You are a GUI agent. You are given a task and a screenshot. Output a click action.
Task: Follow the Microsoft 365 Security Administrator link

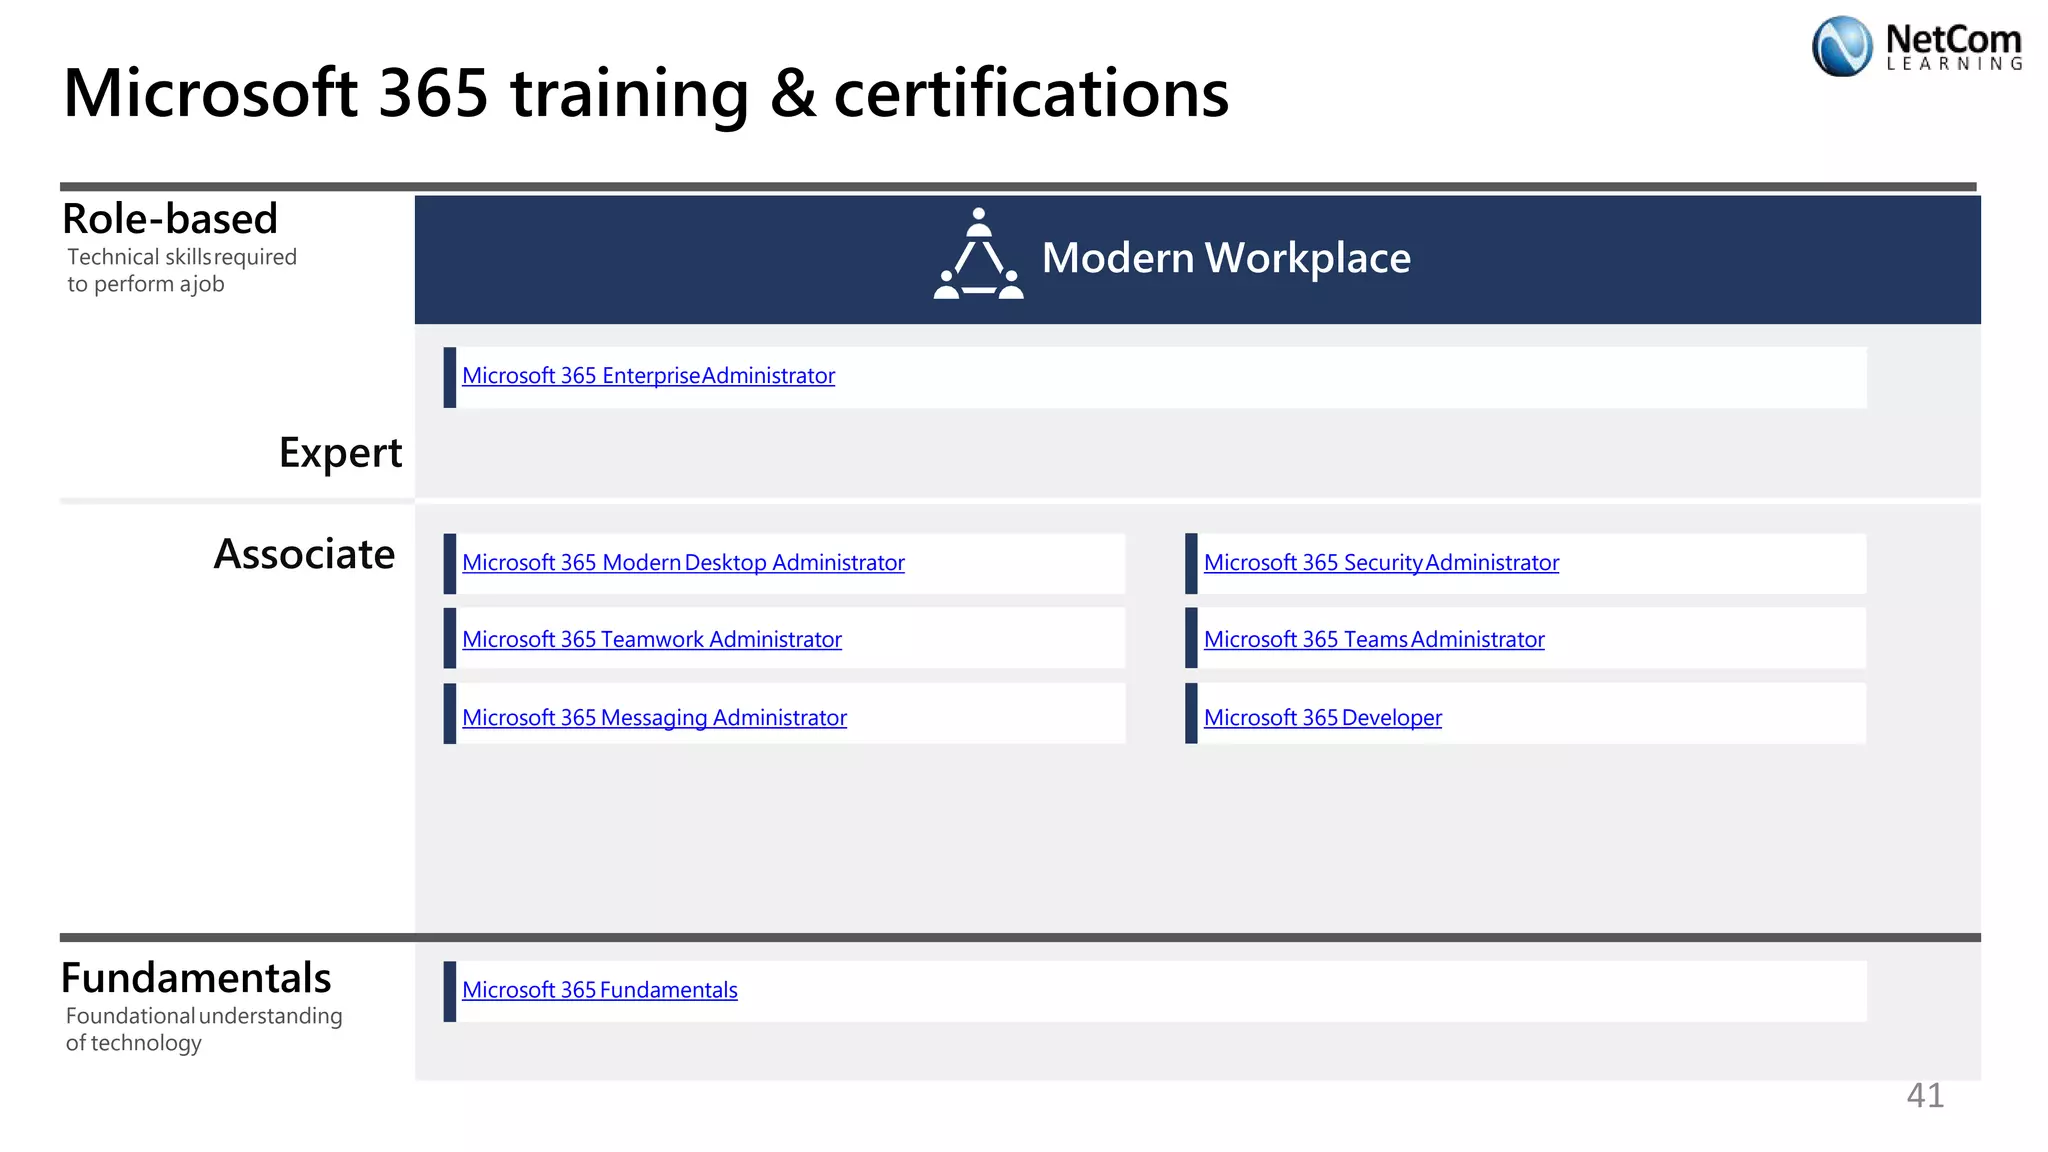[x=1381, y=563]
